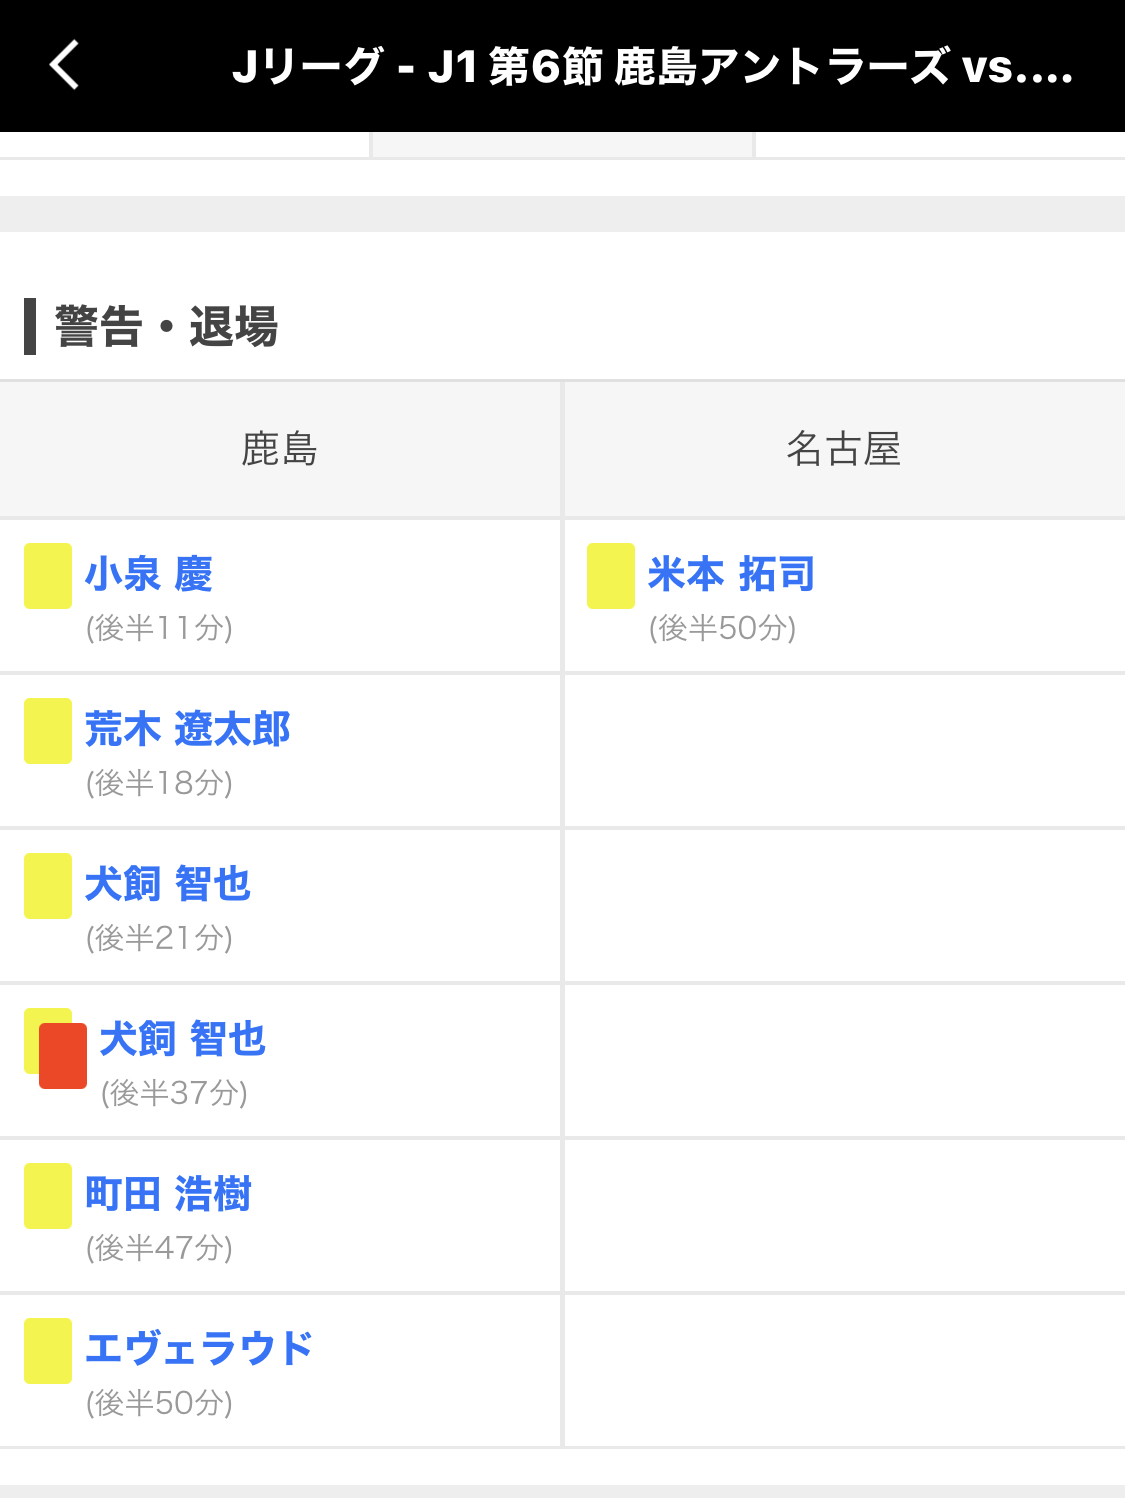This screenshot has height=1498, width=1125.
Task: Click yellow card beside 犬飼 智也 at 後半21分
Action: (48, 886)
